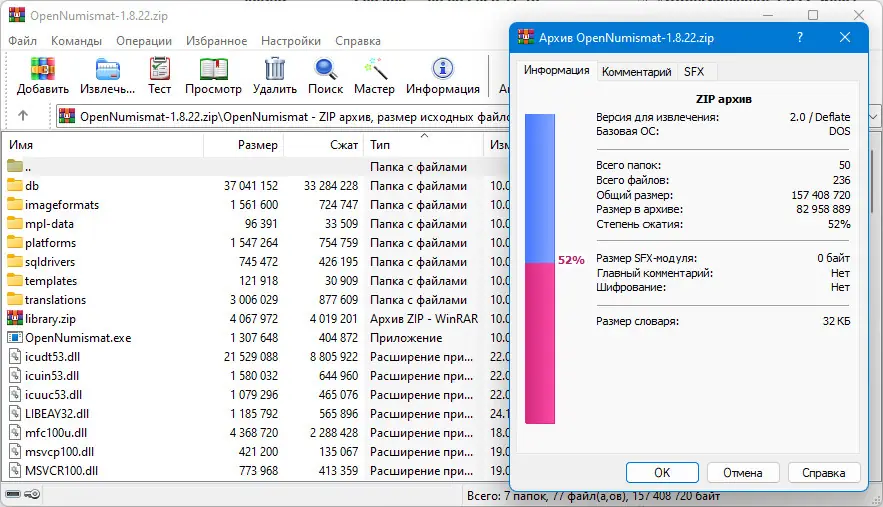
Task: Click the Справка button in dialog
Action: click(x=824, y=473)
